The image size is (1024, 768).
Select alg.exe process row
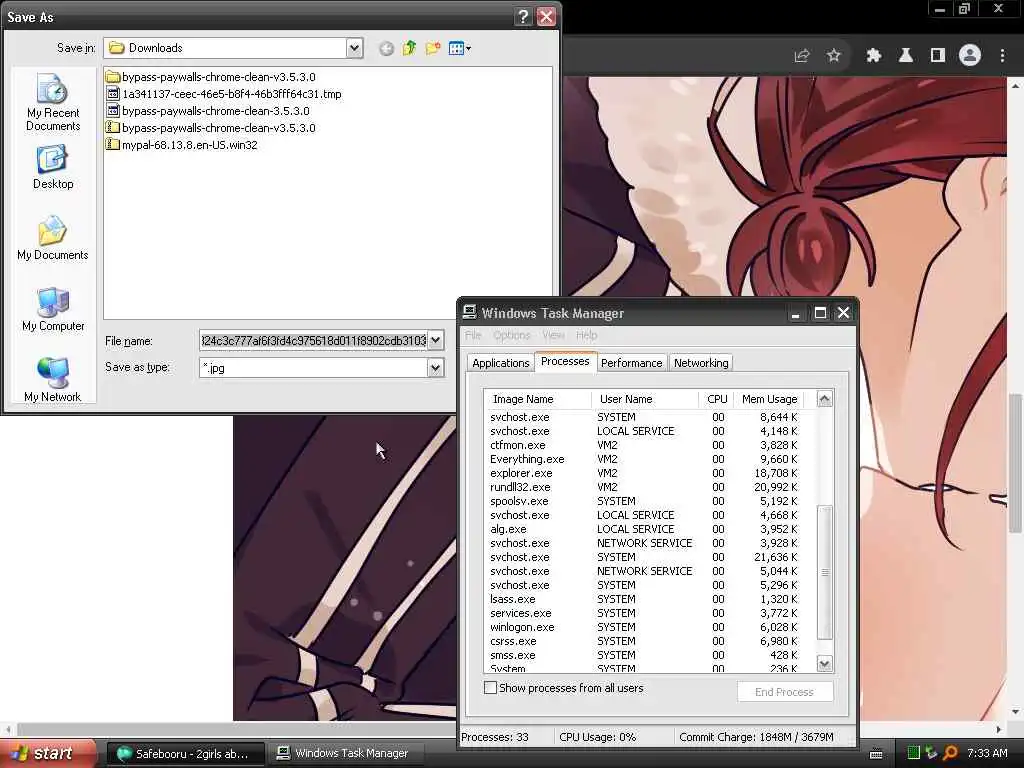click(x=643, y=530)
